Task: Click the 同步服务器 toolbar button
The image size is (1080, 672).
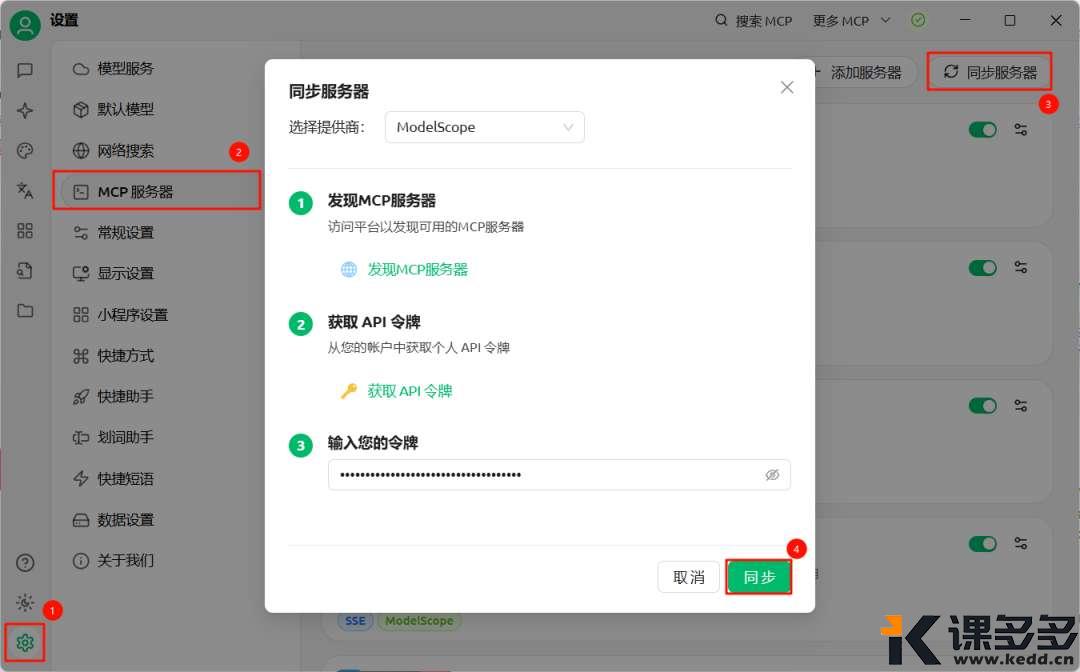Action: point(990,72)
